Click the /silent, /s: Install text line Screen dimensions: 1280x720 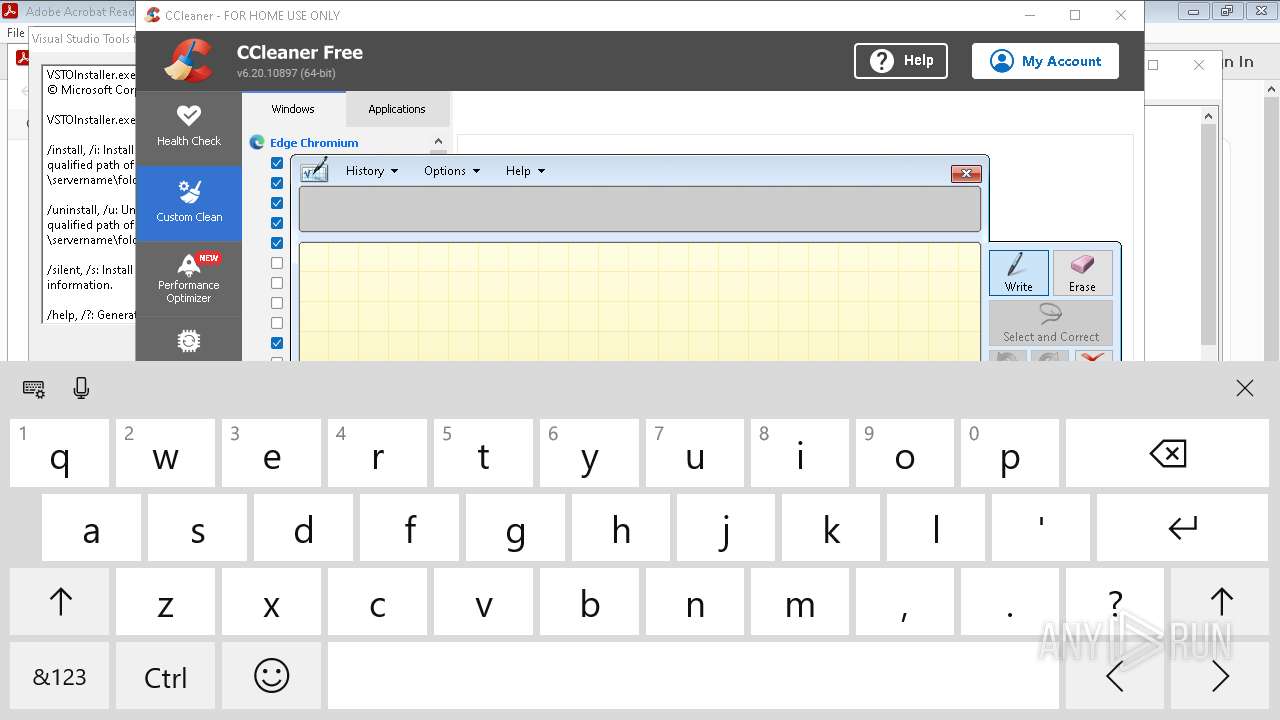click(x=91, y=270)
